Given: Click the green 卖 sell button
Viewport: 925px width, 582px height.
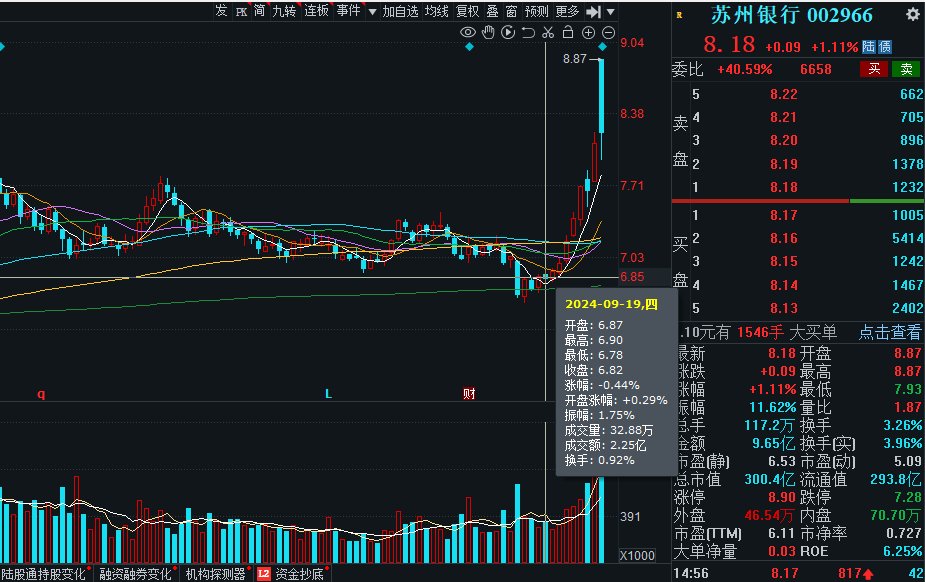Looking at the screenshot, I should click(907, 69).
